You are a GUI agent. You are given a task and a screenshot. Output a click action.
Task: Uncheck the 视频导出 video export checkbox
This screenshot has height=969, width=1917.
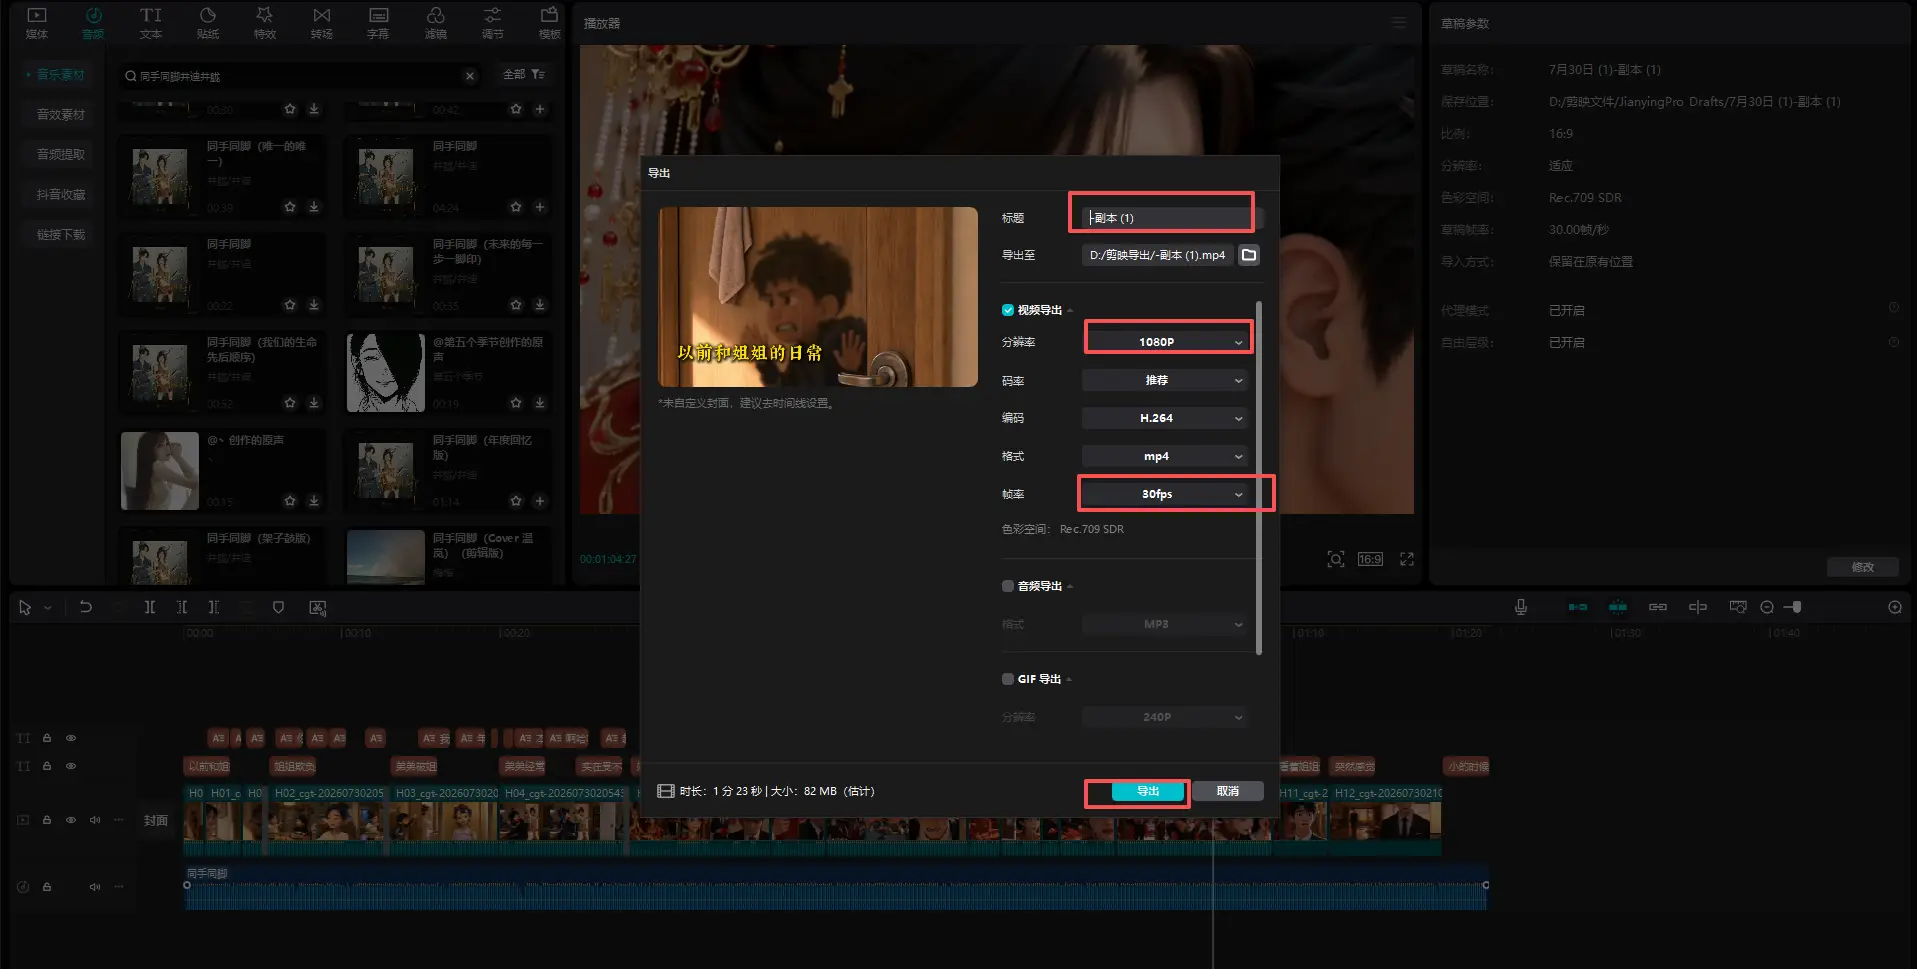1008,310
